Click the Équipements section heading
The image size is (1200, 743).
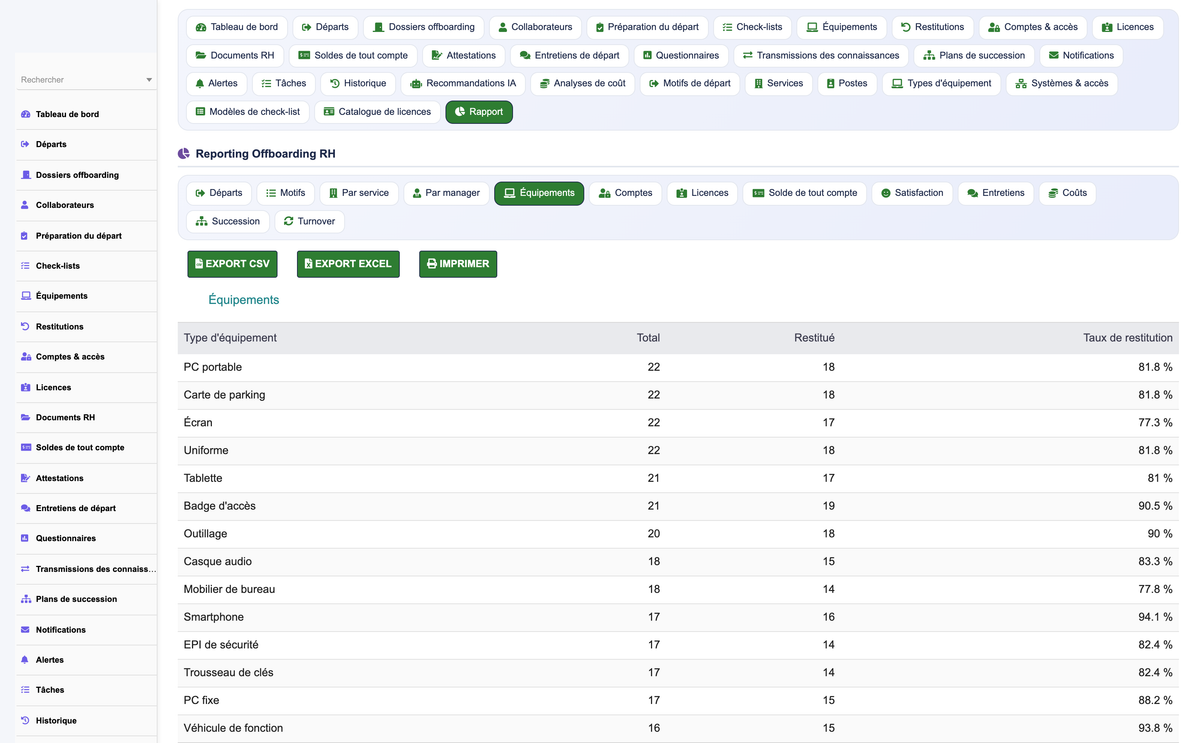click(244, 300)
